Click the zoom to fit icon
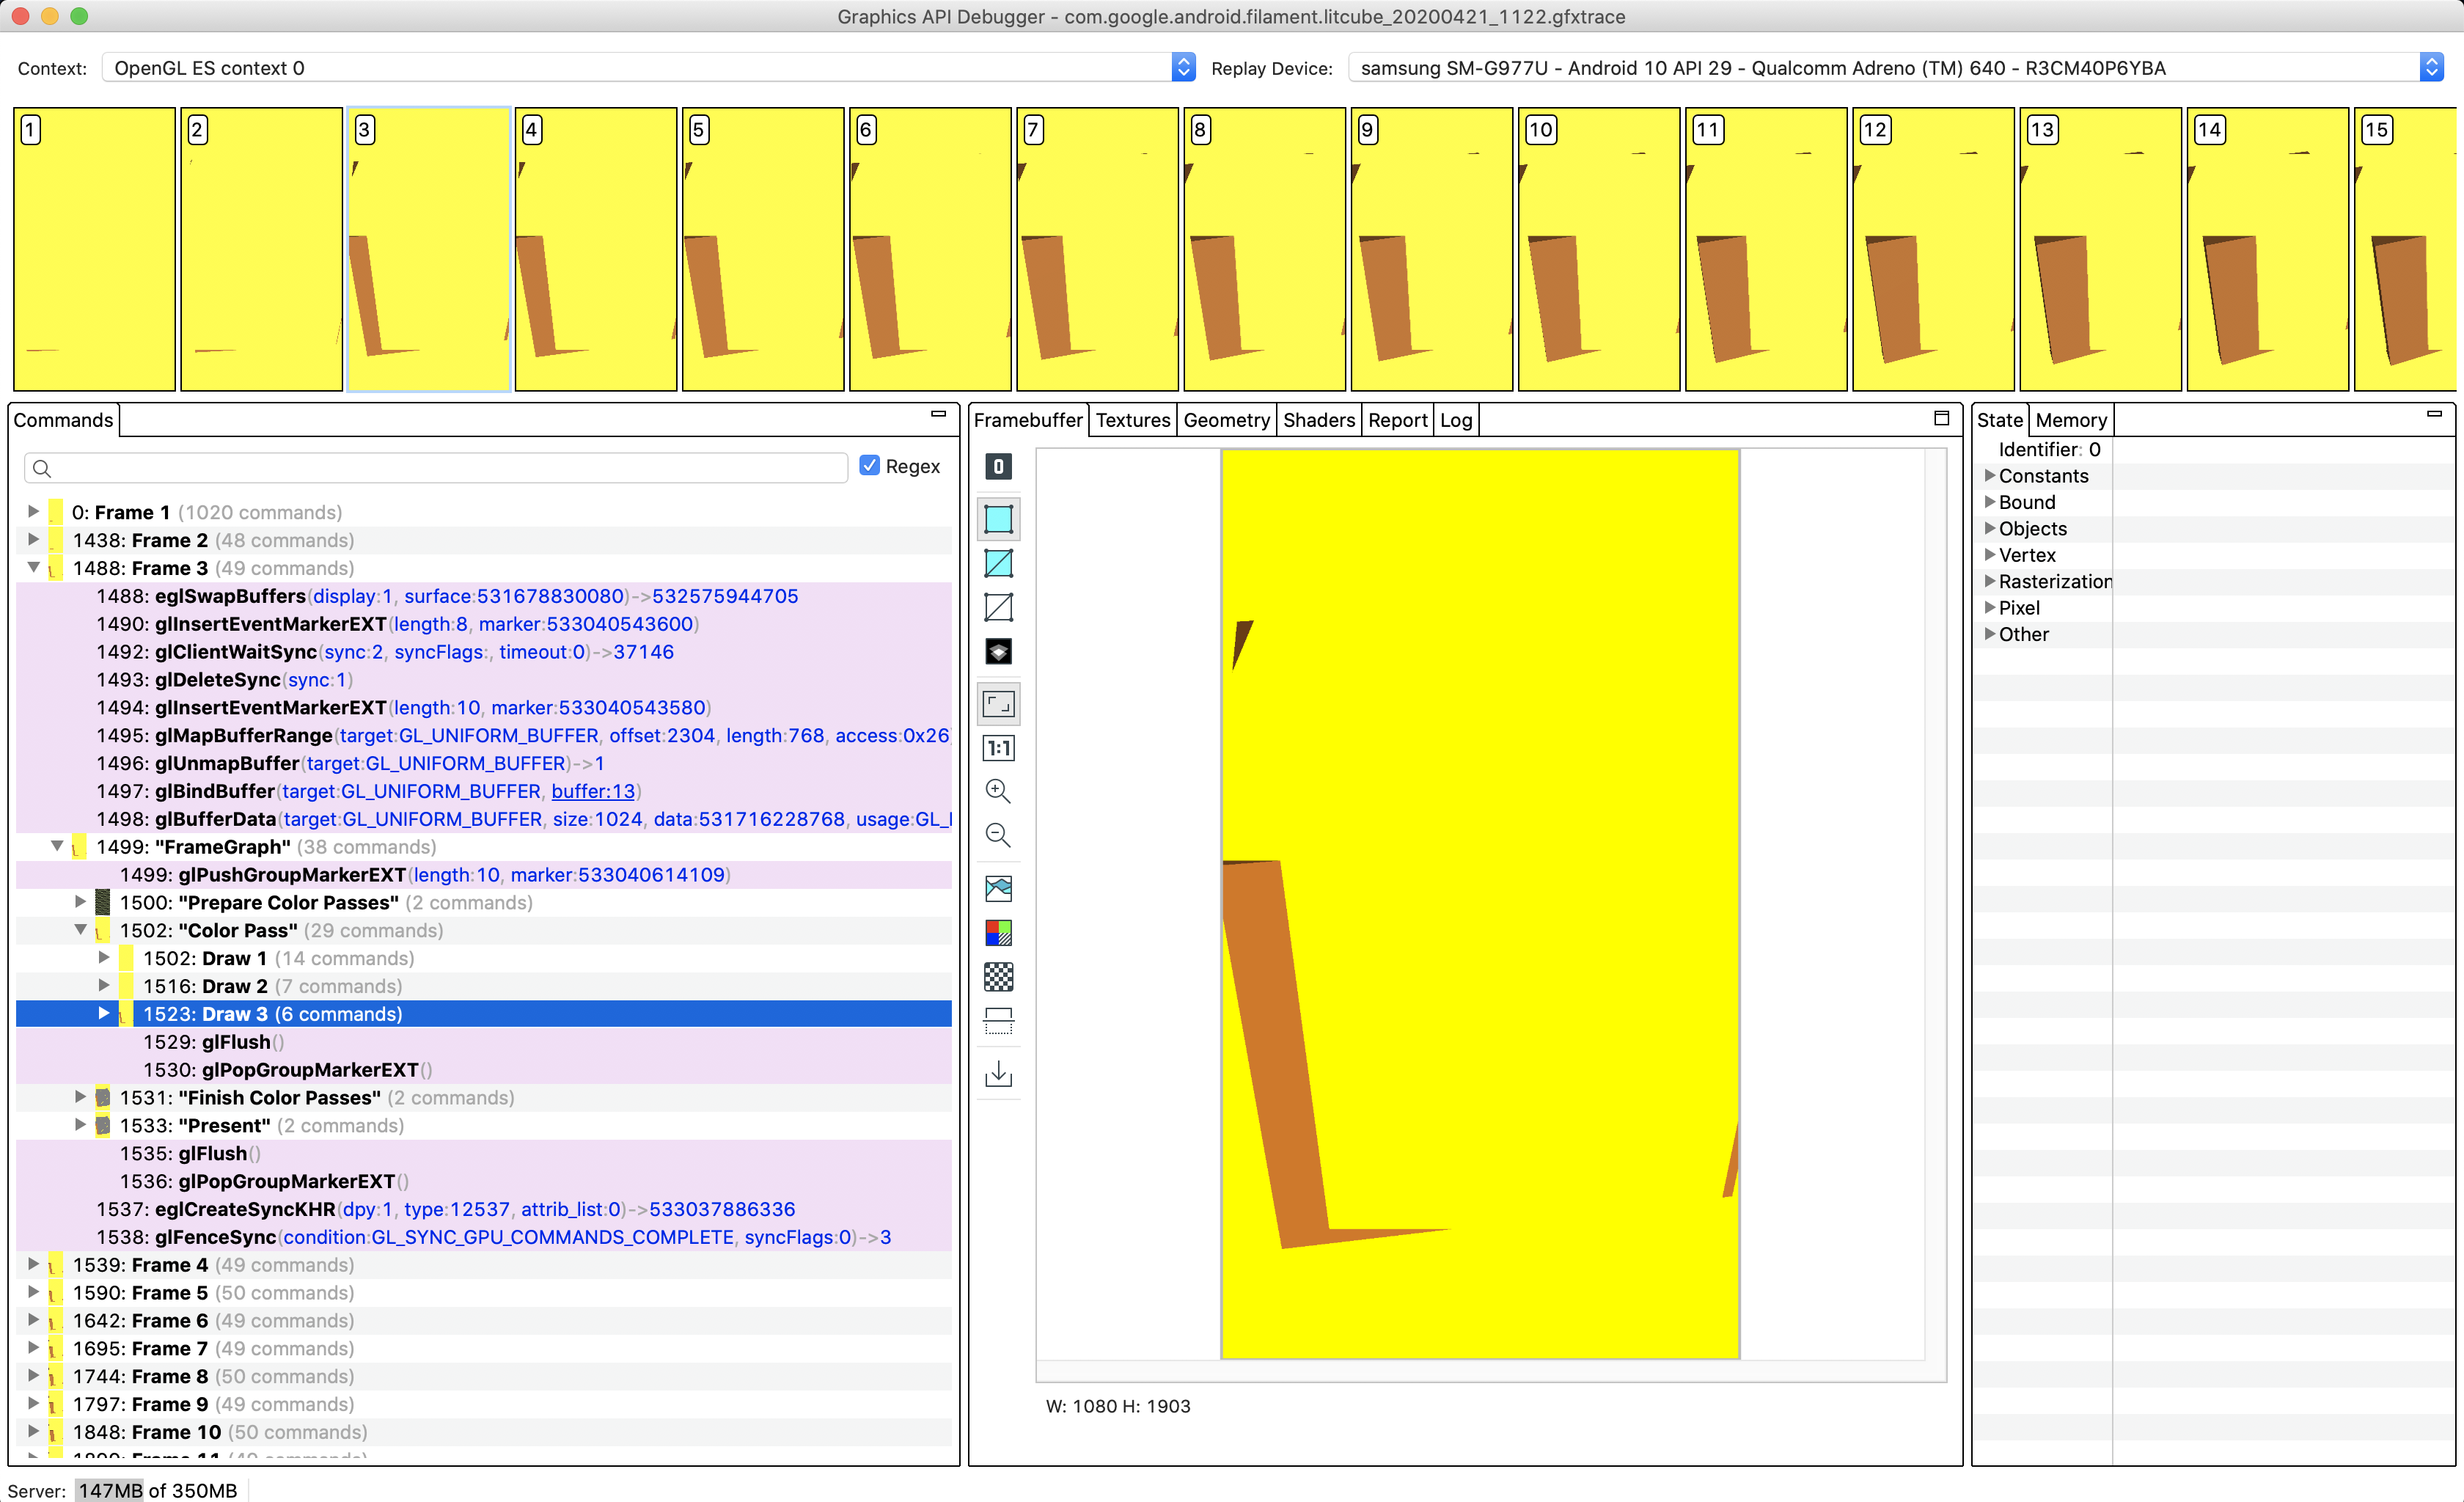 click(x=998, y=703)
